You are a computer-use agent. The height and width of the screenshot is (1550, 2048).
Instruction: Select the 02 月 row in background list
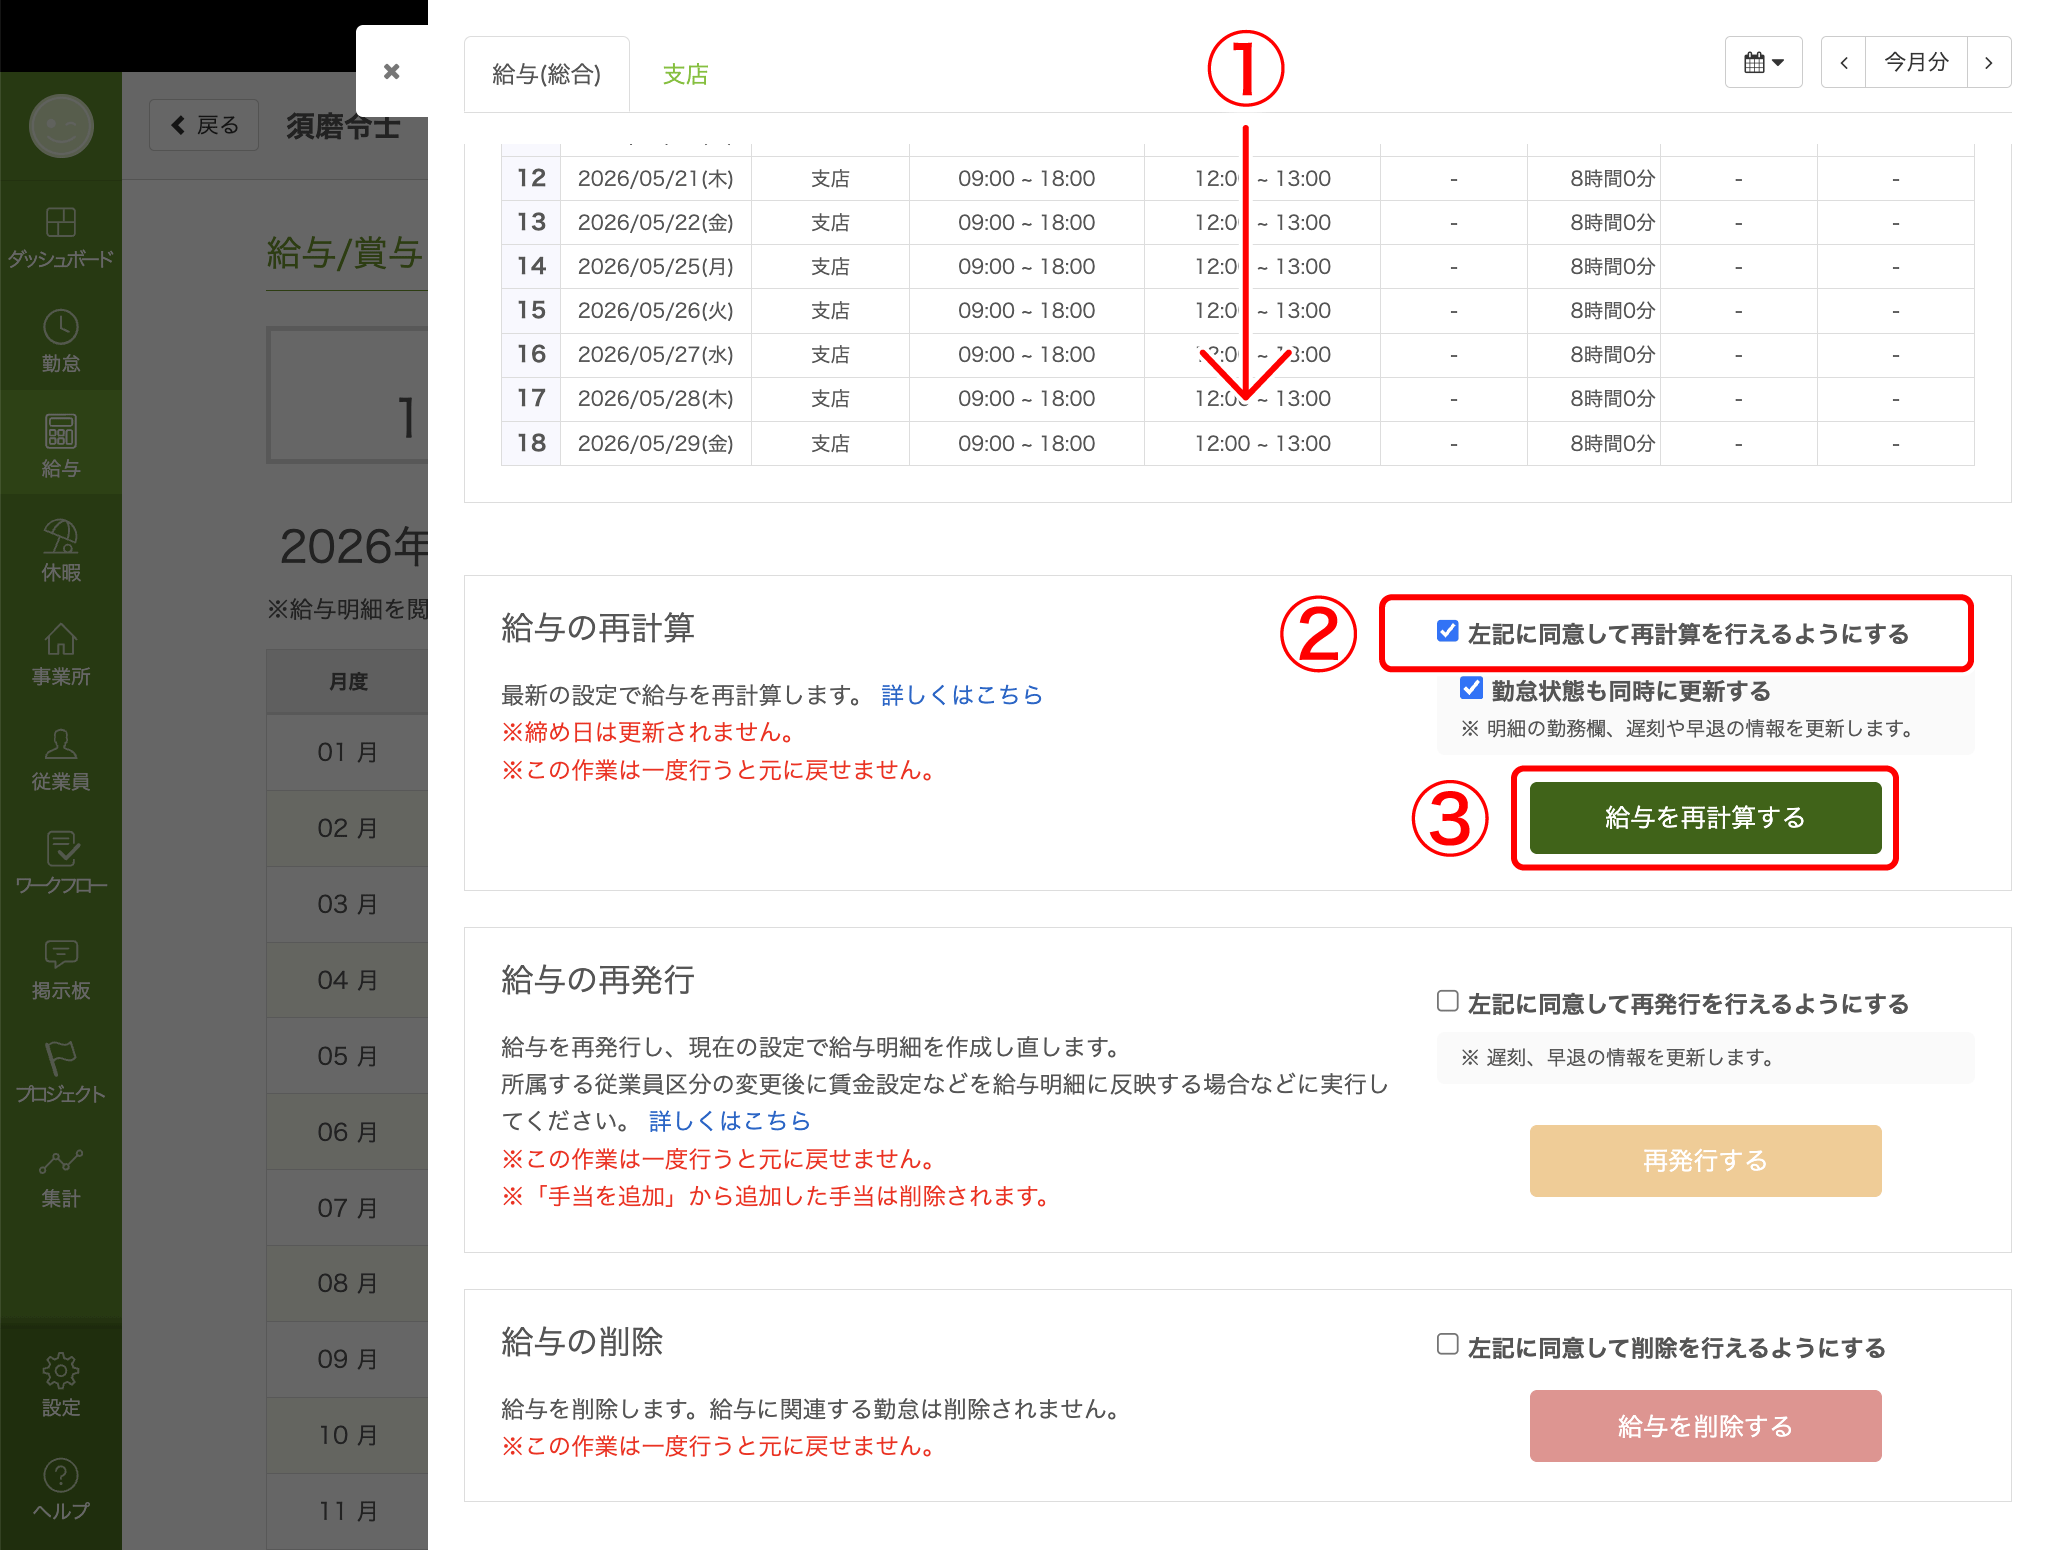tap(347, 828)
